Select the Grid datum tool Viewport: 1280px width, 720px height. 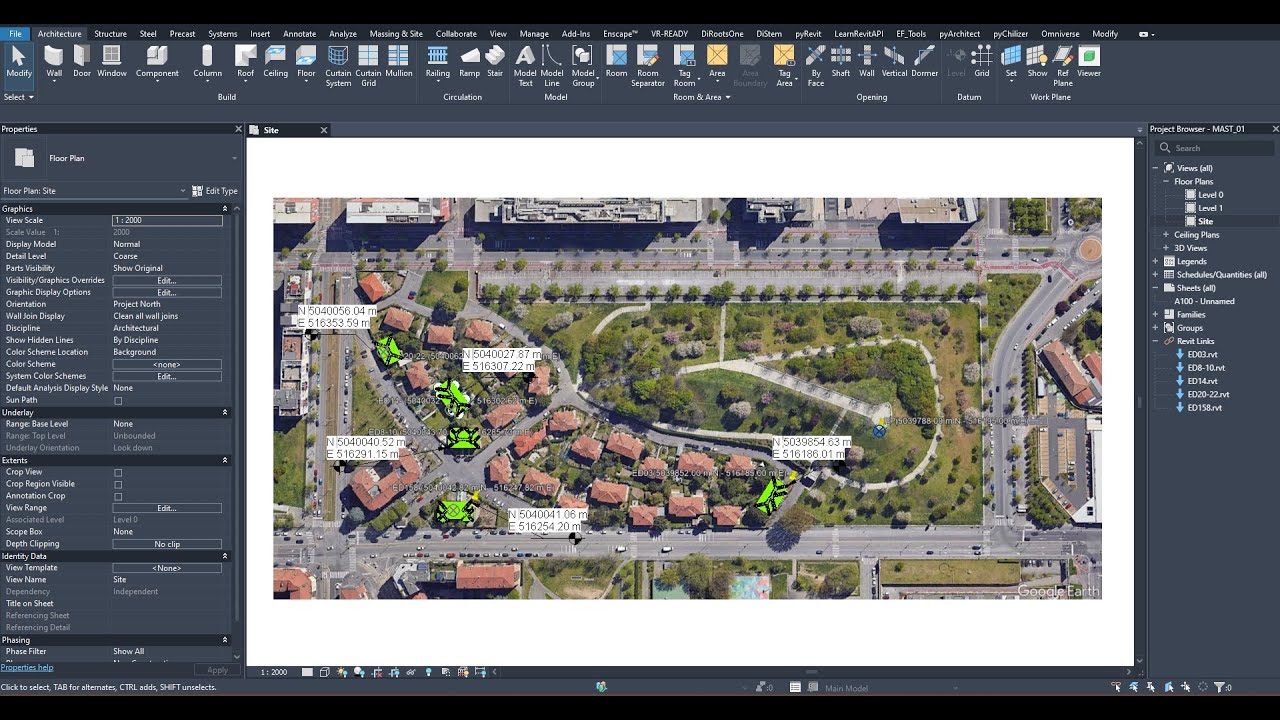coord(982,61)
